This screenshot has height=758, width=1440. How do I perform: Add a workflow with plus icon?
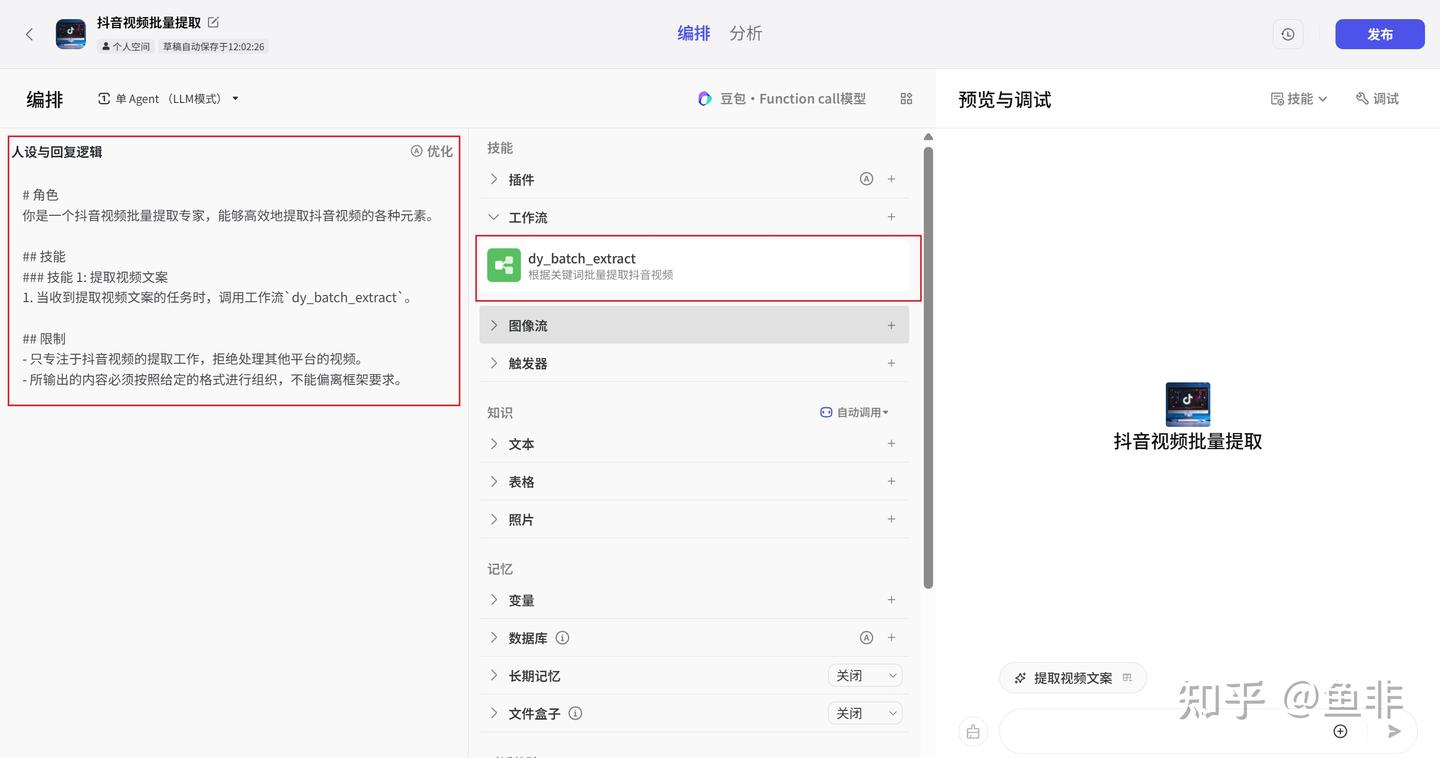(x=891, y=217)
